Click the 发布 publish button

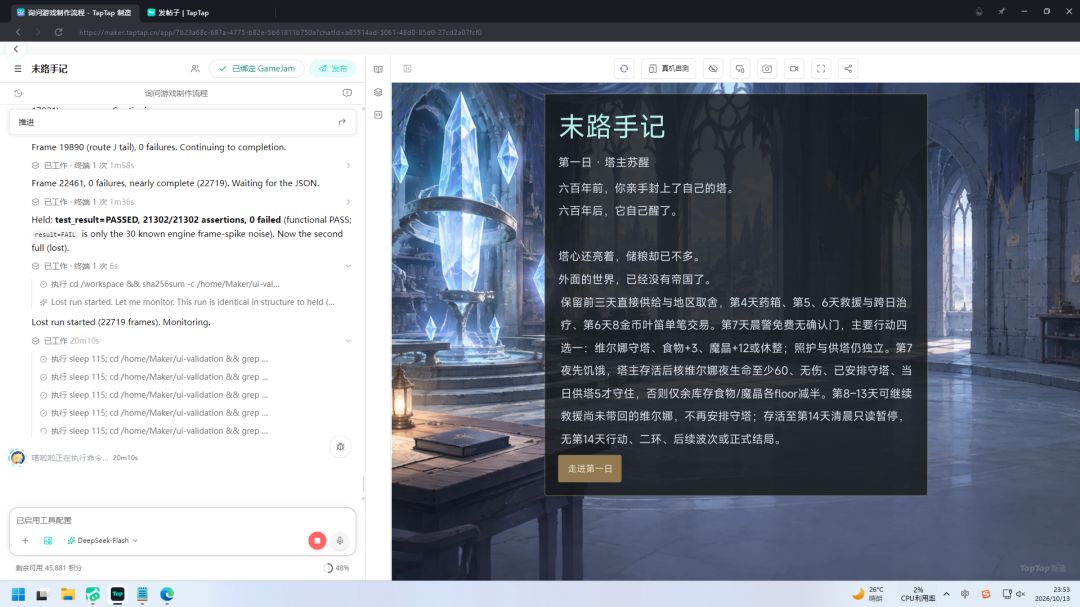pyautogui.click(x=333, y=69)
